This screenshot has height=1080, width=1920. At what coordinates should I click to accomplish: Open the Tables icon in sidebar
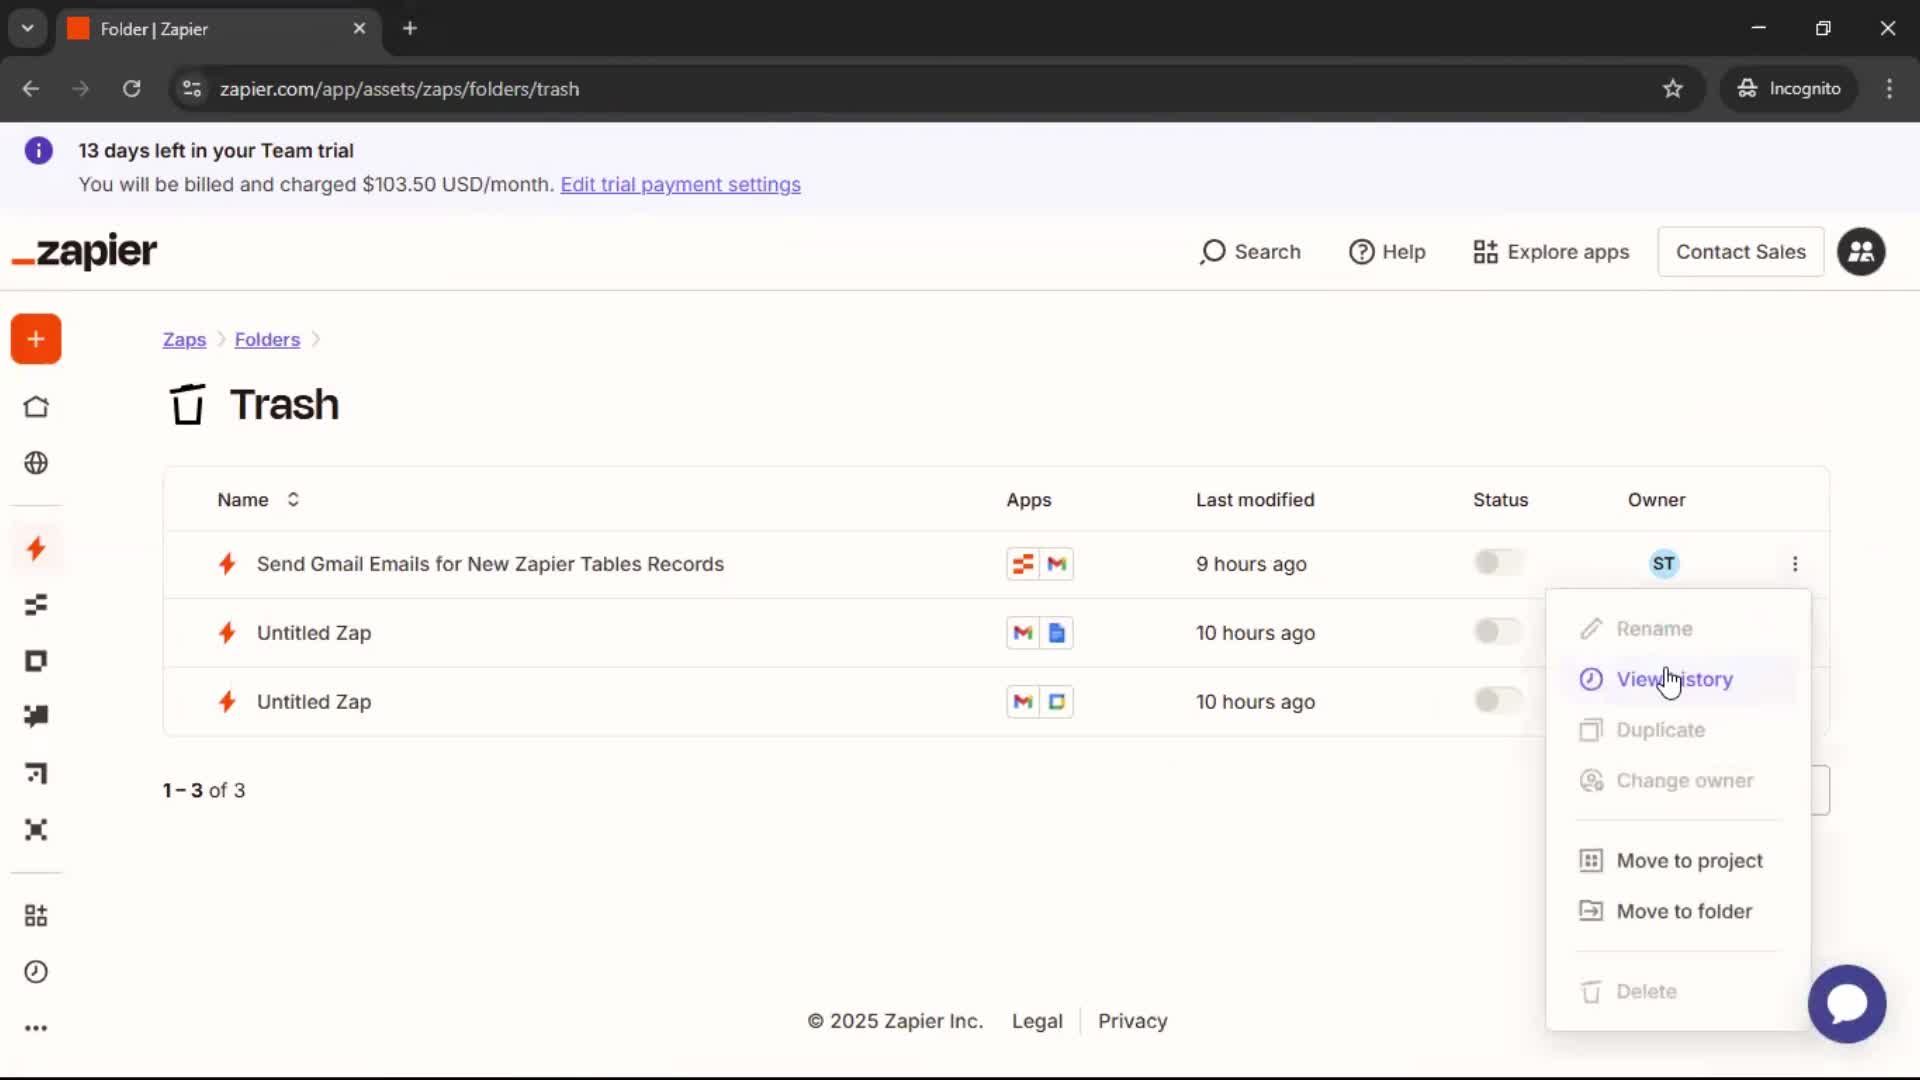(x=36, y=605)
